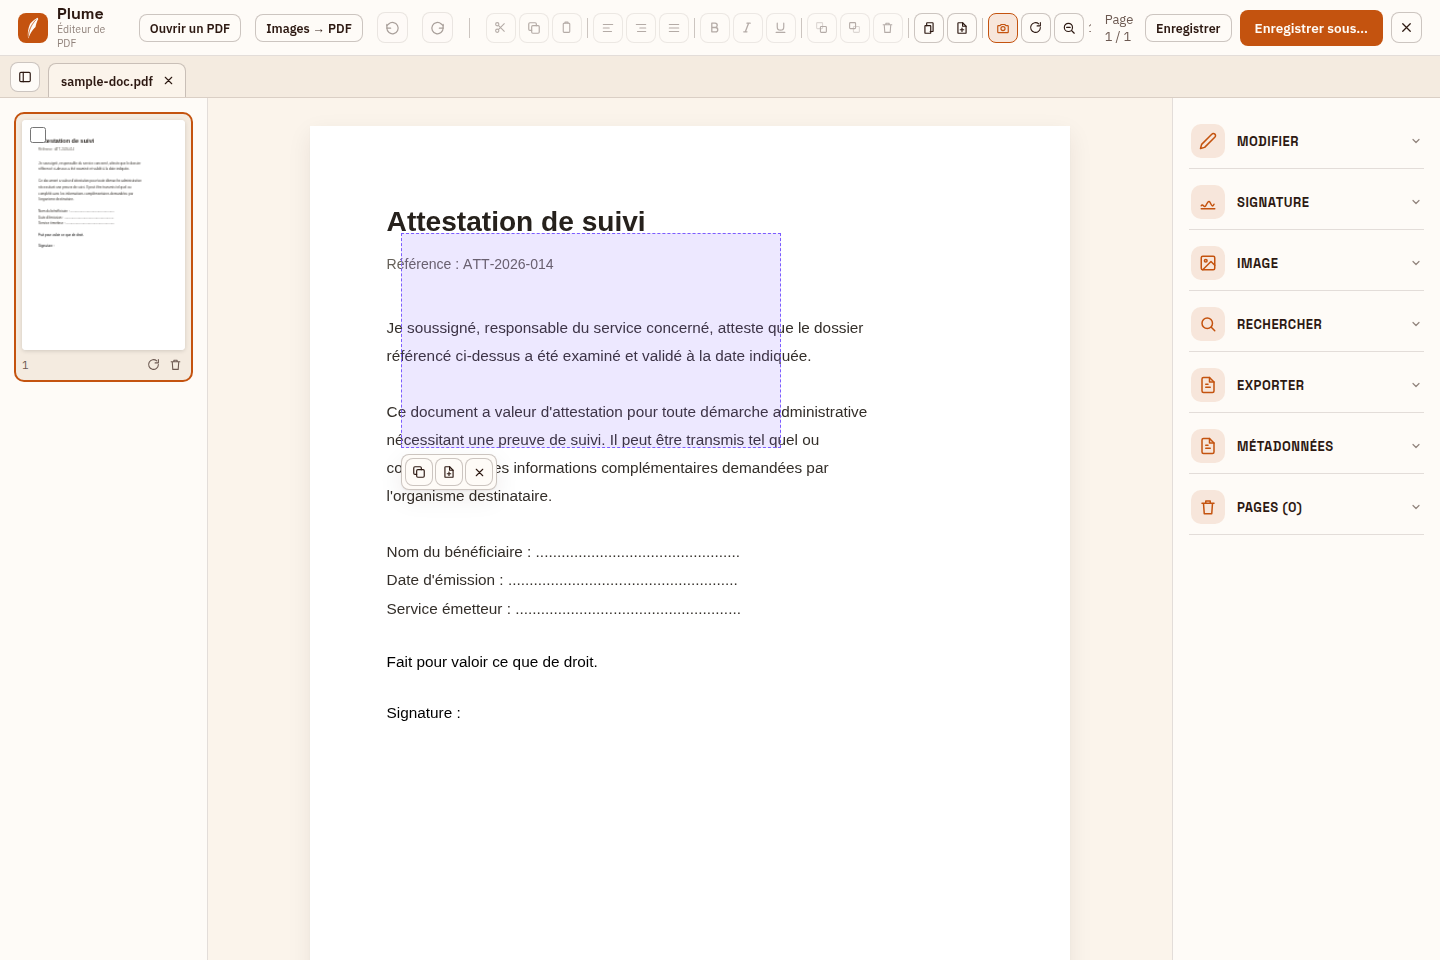Open the Métadonnées document icon panel
Viewport: 1440px width, 960px height.
click(x=1208, y=446)
